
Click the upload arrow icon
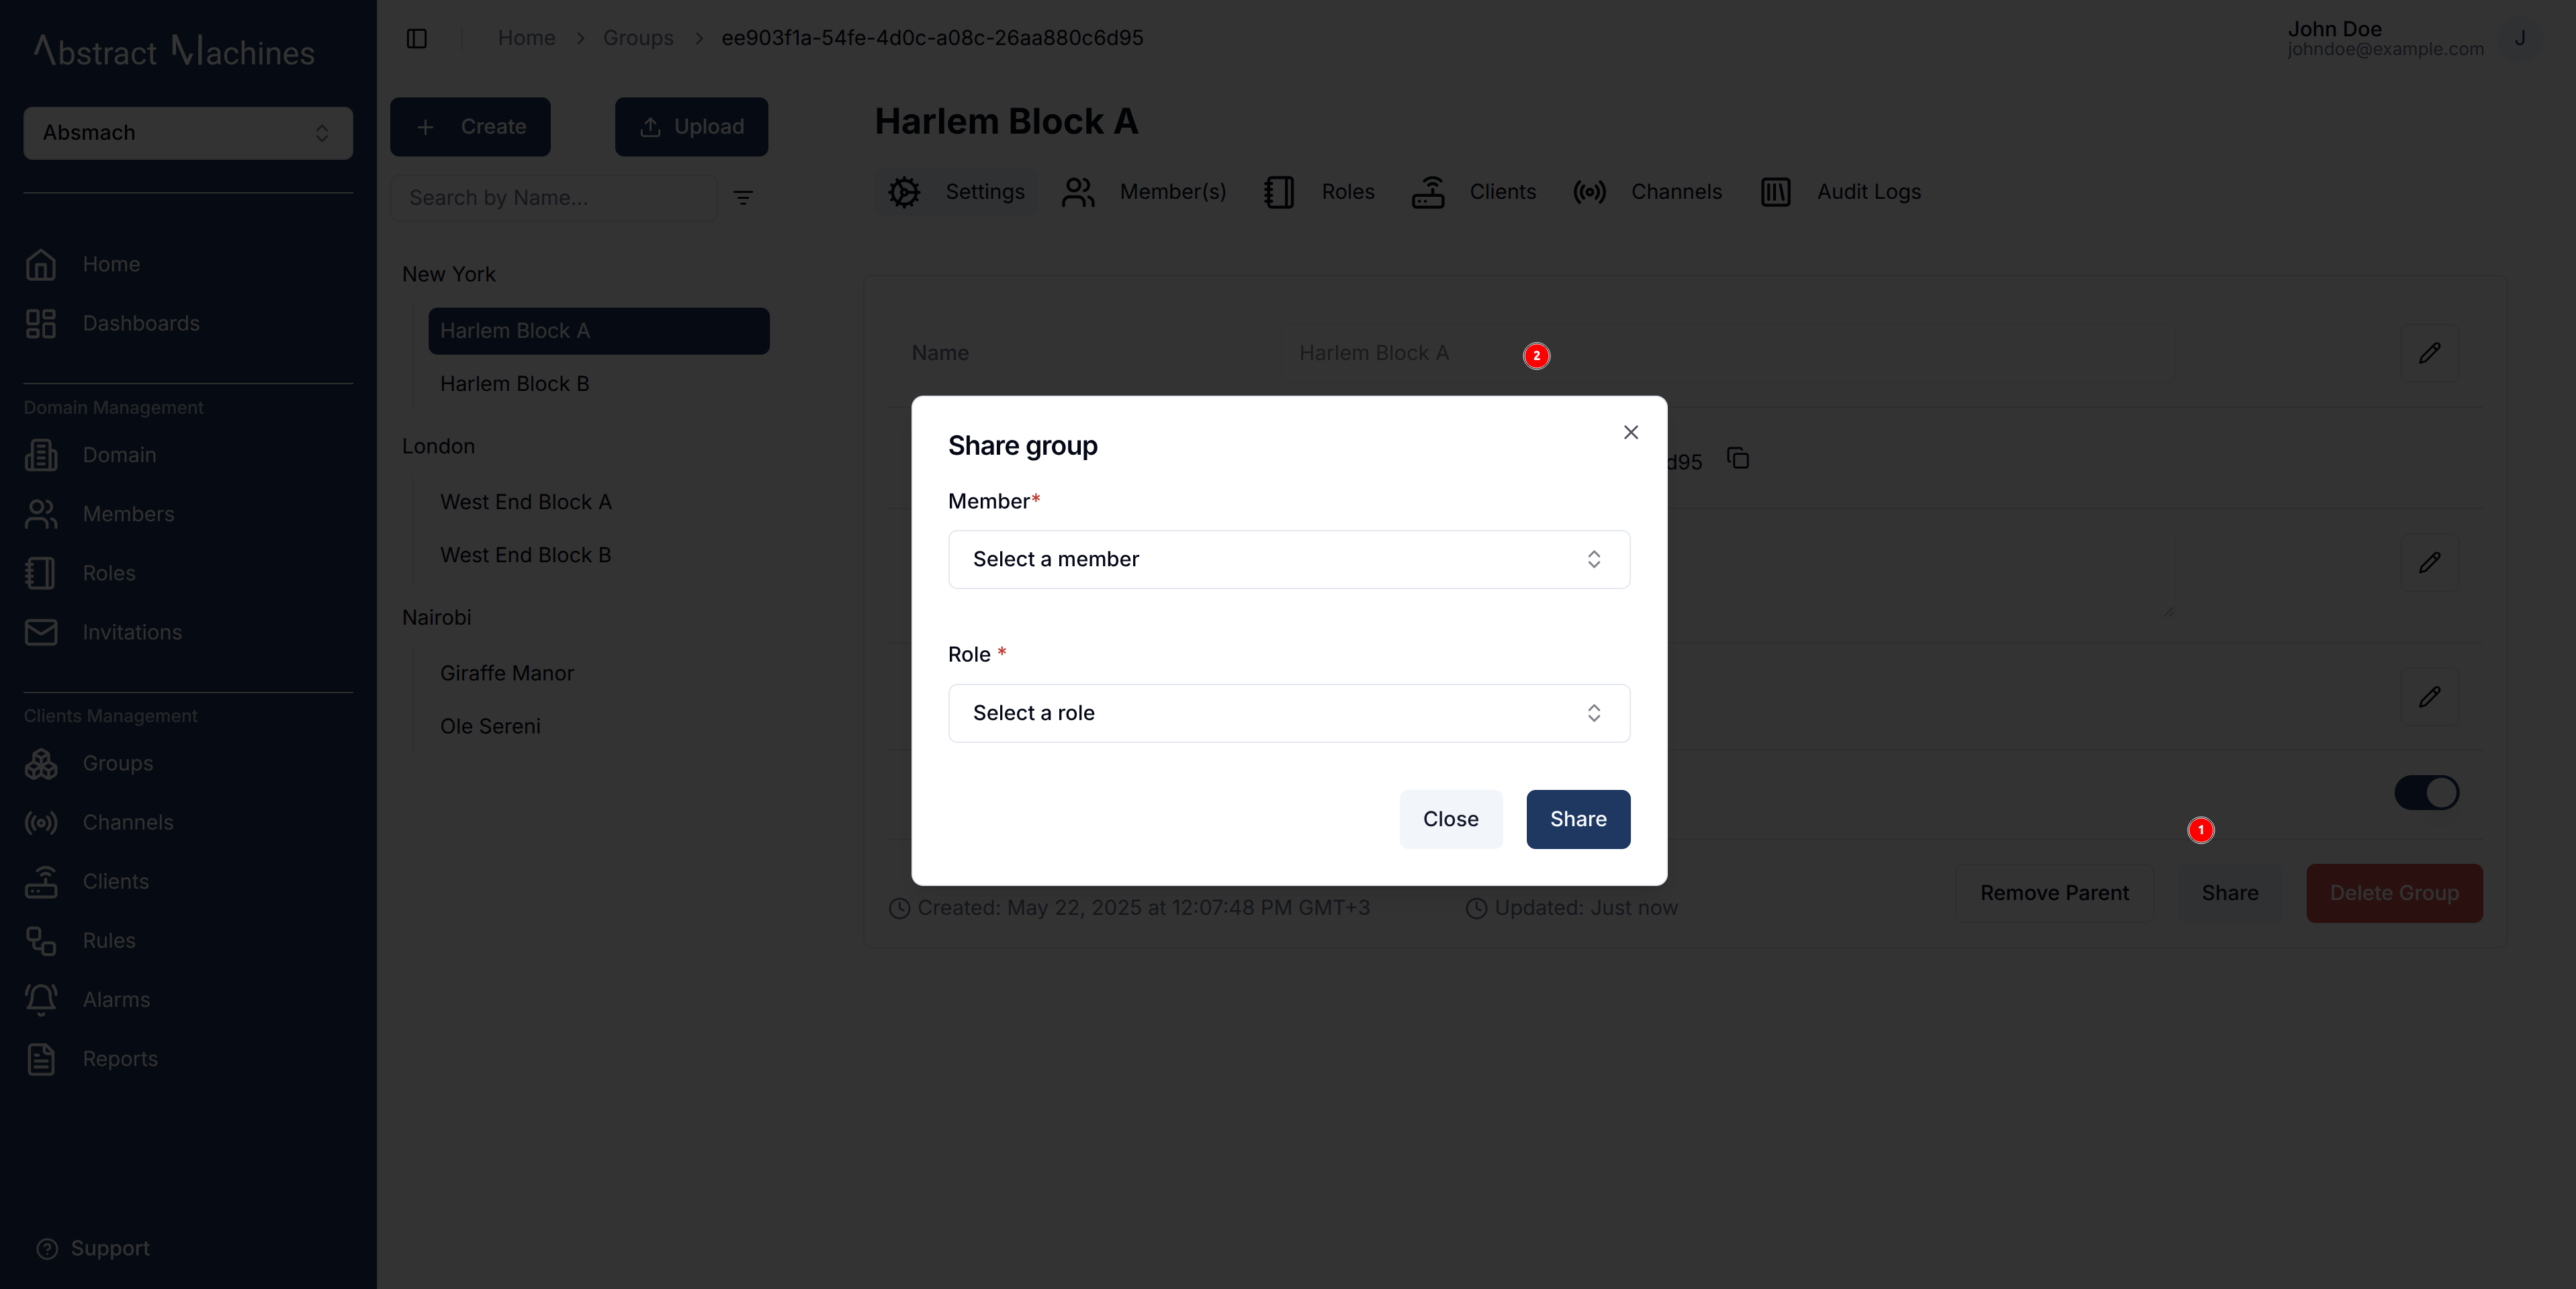click(x=650, y=127)
